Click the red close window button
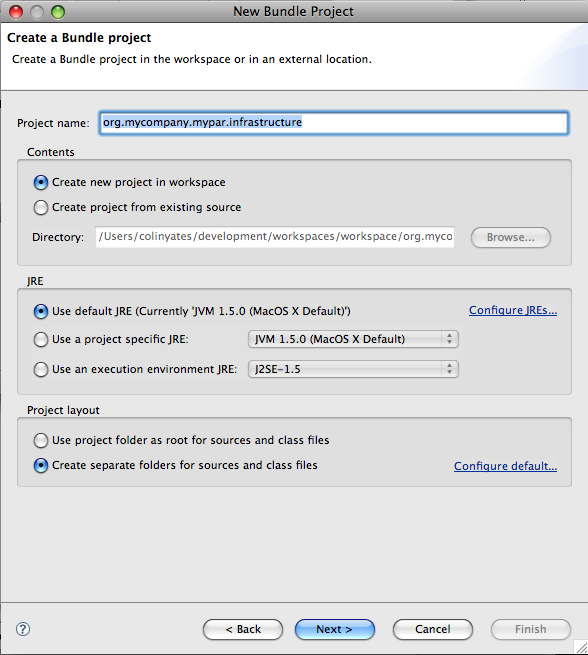 (16, 12)
